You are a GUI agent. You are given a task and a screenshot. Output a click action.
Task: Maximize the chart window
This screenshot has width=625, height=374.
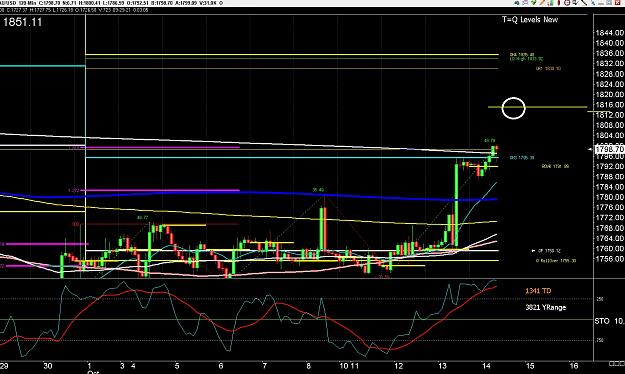609,2
